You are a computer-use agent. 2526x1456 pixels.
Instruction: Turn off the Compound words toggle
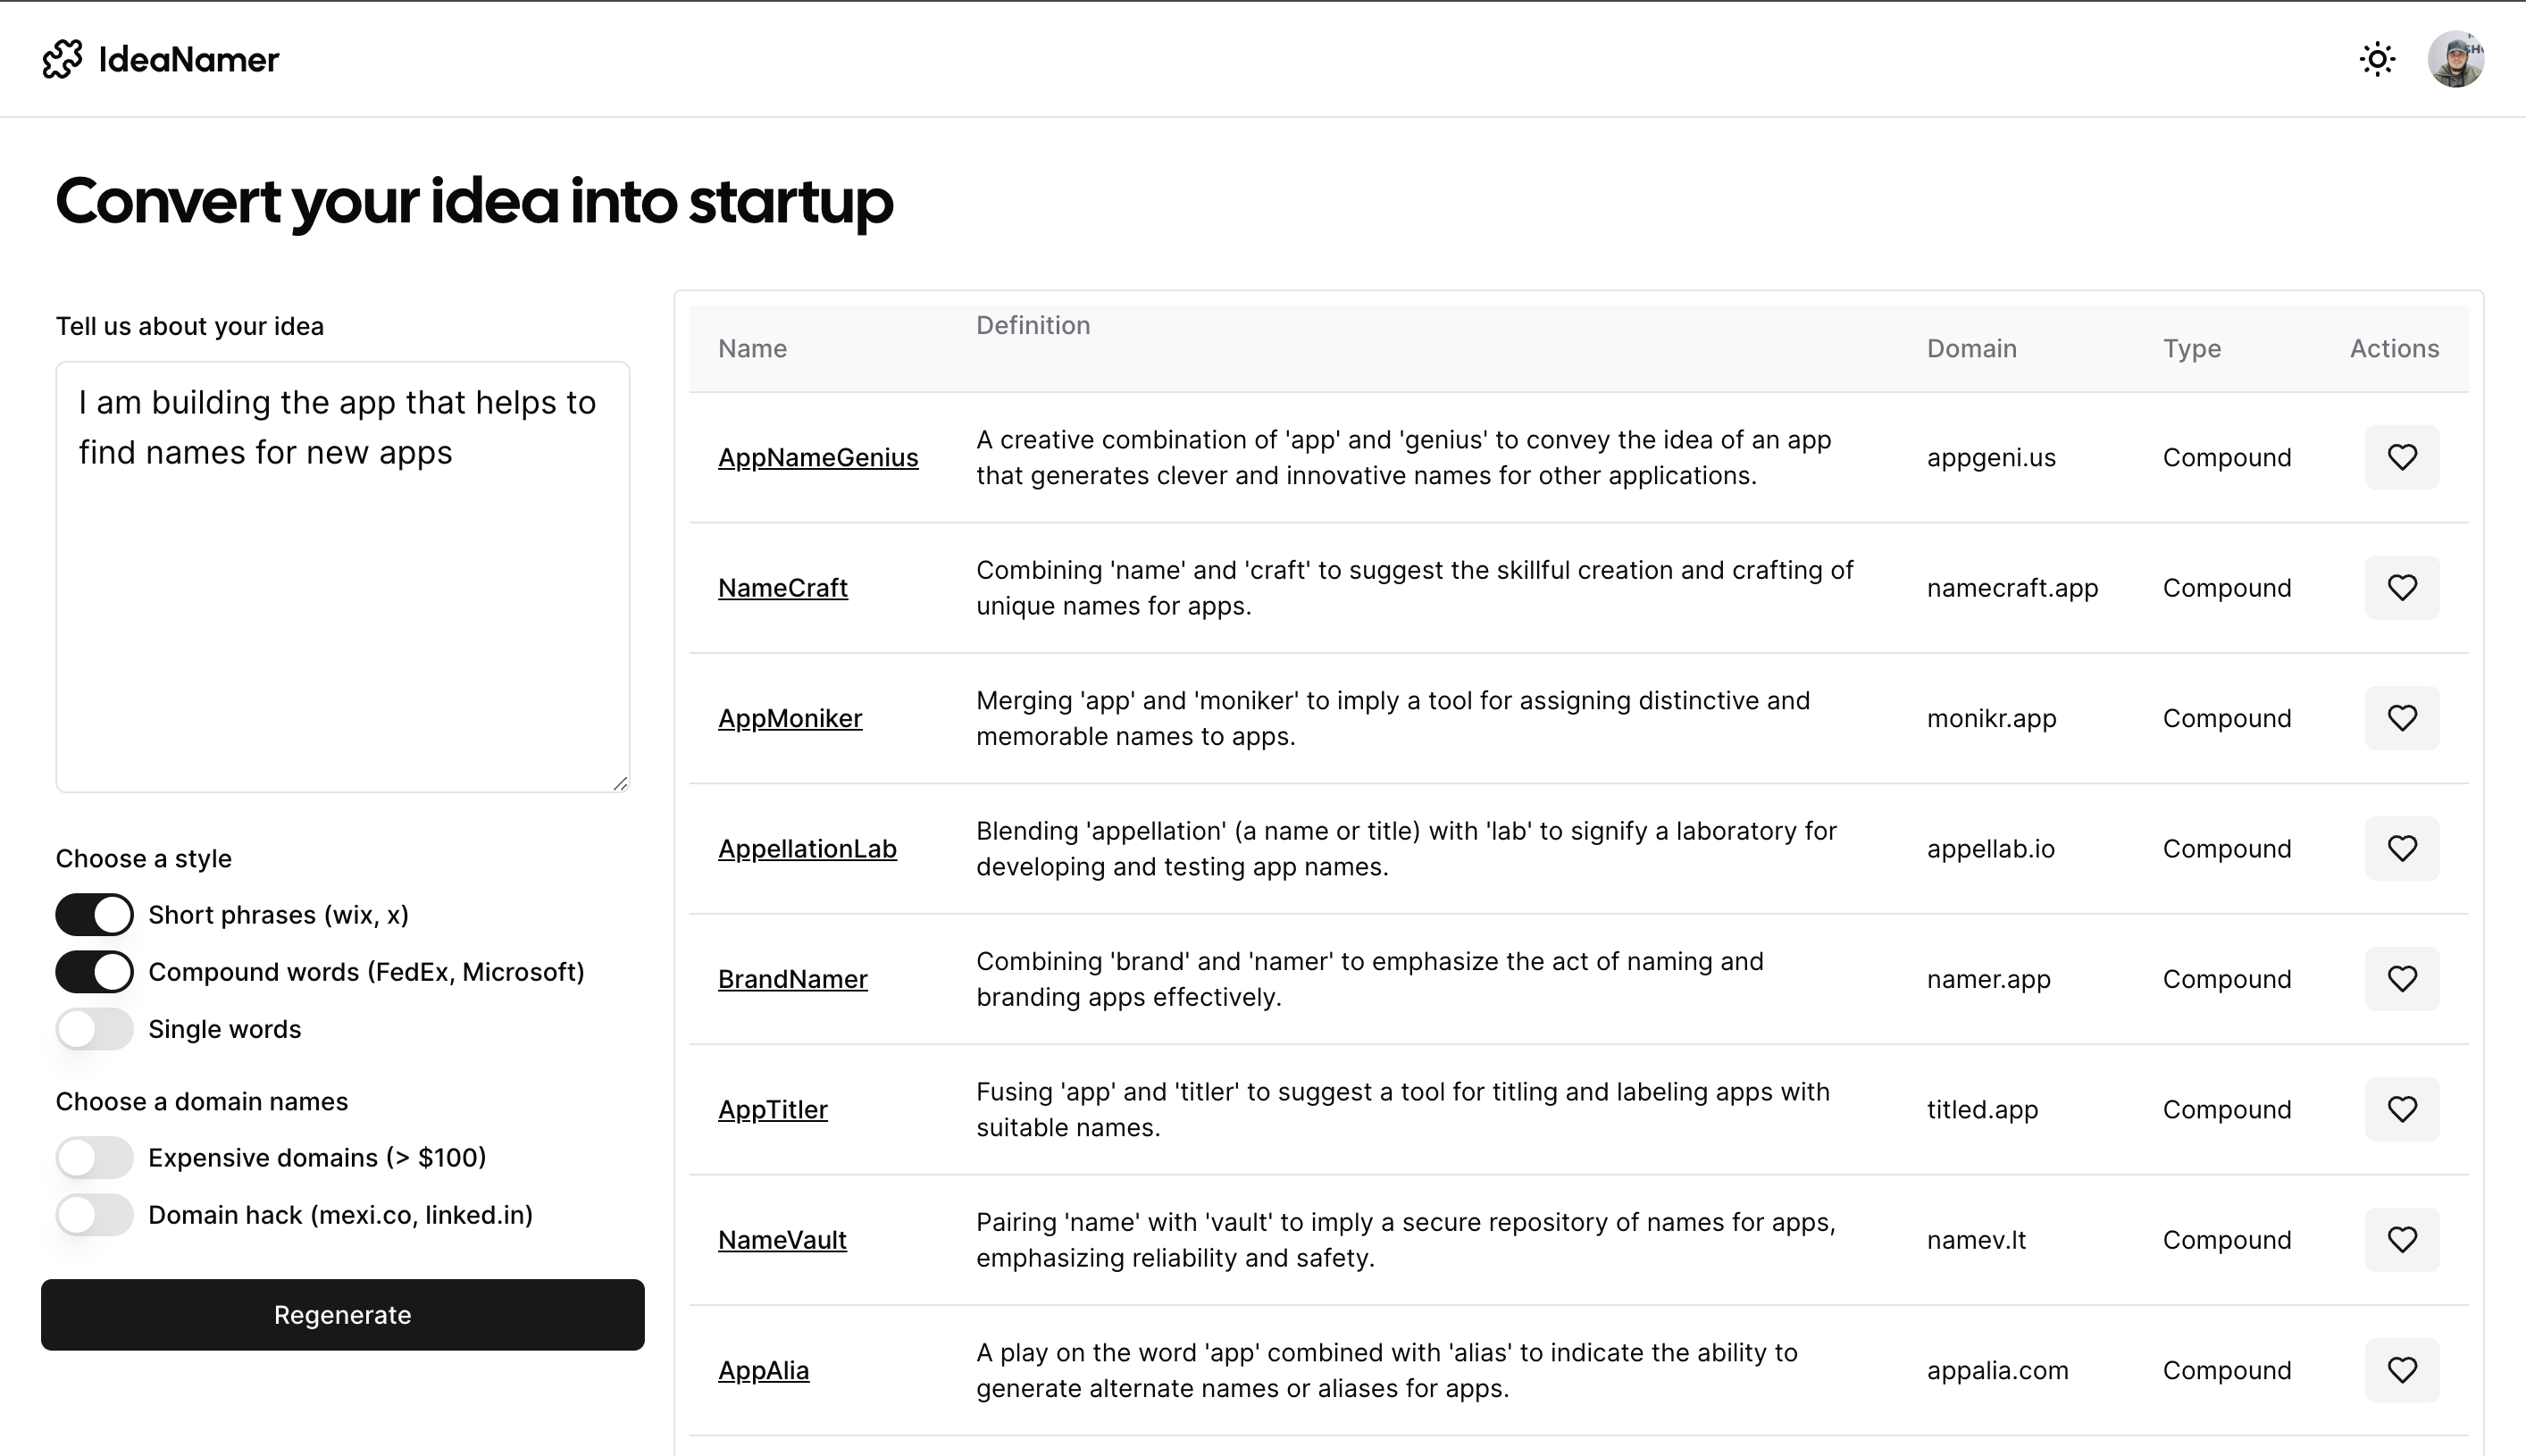[94, 971]
